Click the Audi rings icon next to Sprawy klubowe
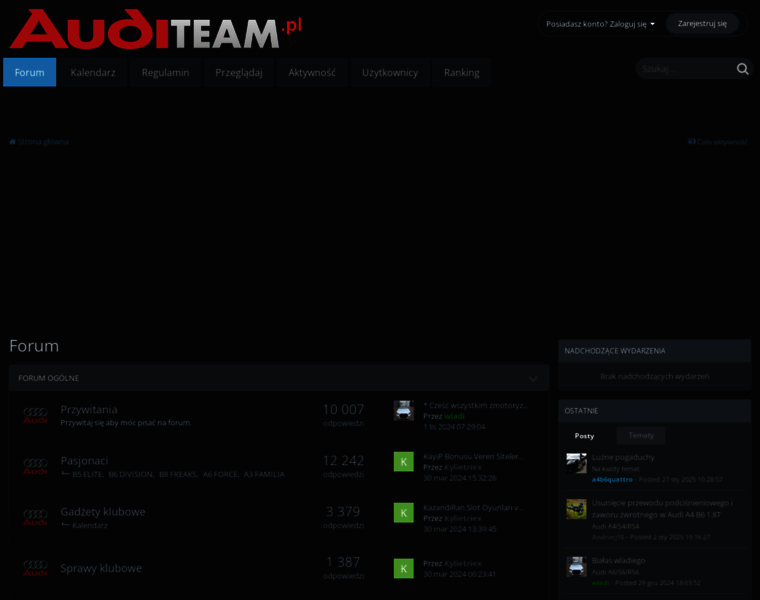This screenshot has height=600, width=760. (35, 568)
